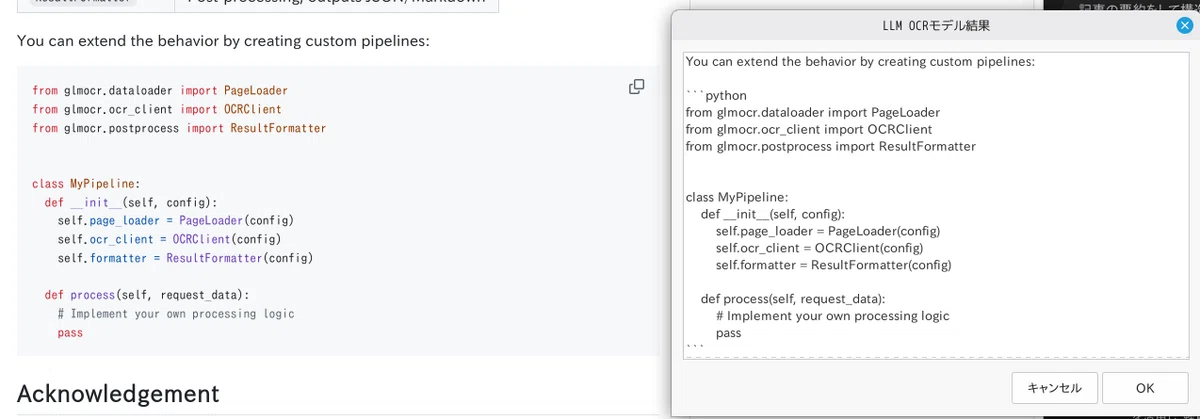Dismiss the dialog with キャンセル button
This screenshot has width=1200, height=419.
1055,388
